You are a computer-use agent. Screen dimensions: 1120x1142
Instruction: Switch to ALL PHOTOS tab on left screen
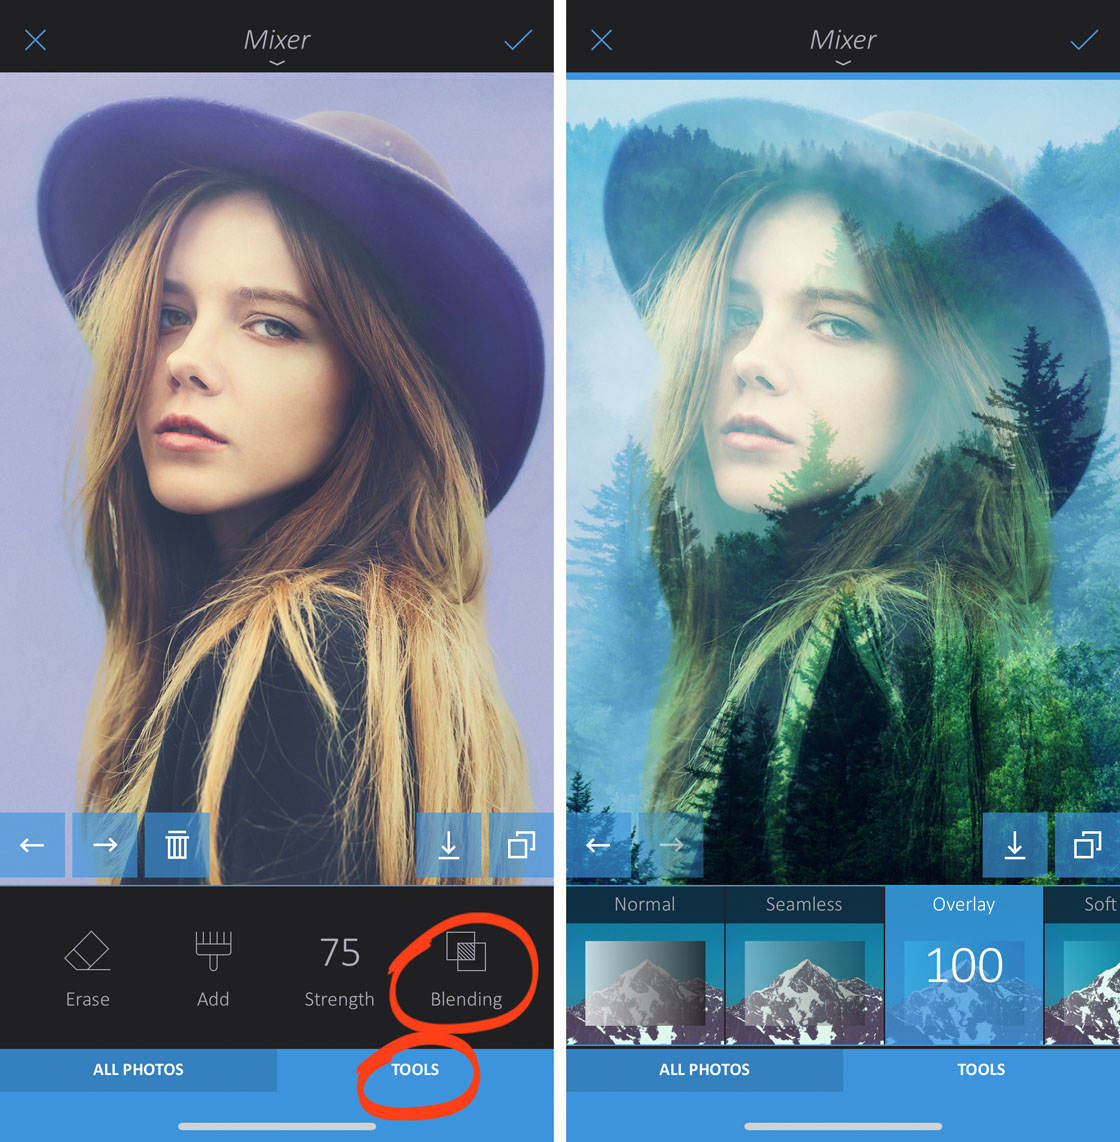coord(138,1069)
